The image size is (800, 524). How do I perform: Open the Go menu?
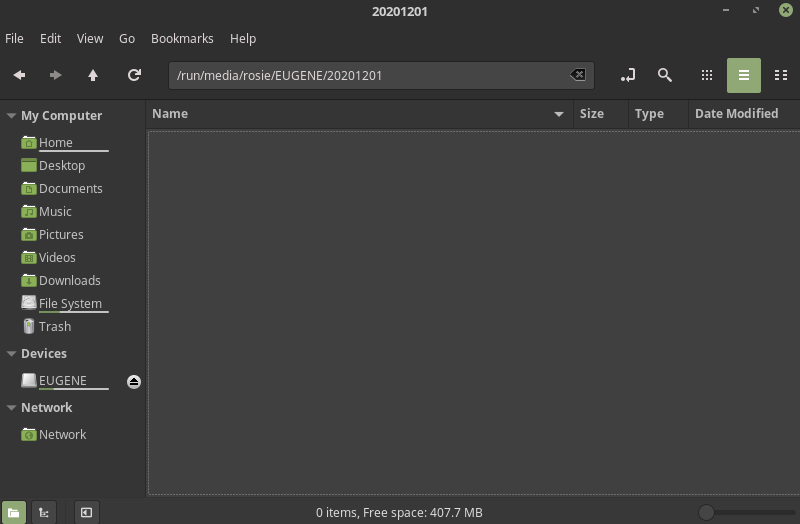coord(127,39)
